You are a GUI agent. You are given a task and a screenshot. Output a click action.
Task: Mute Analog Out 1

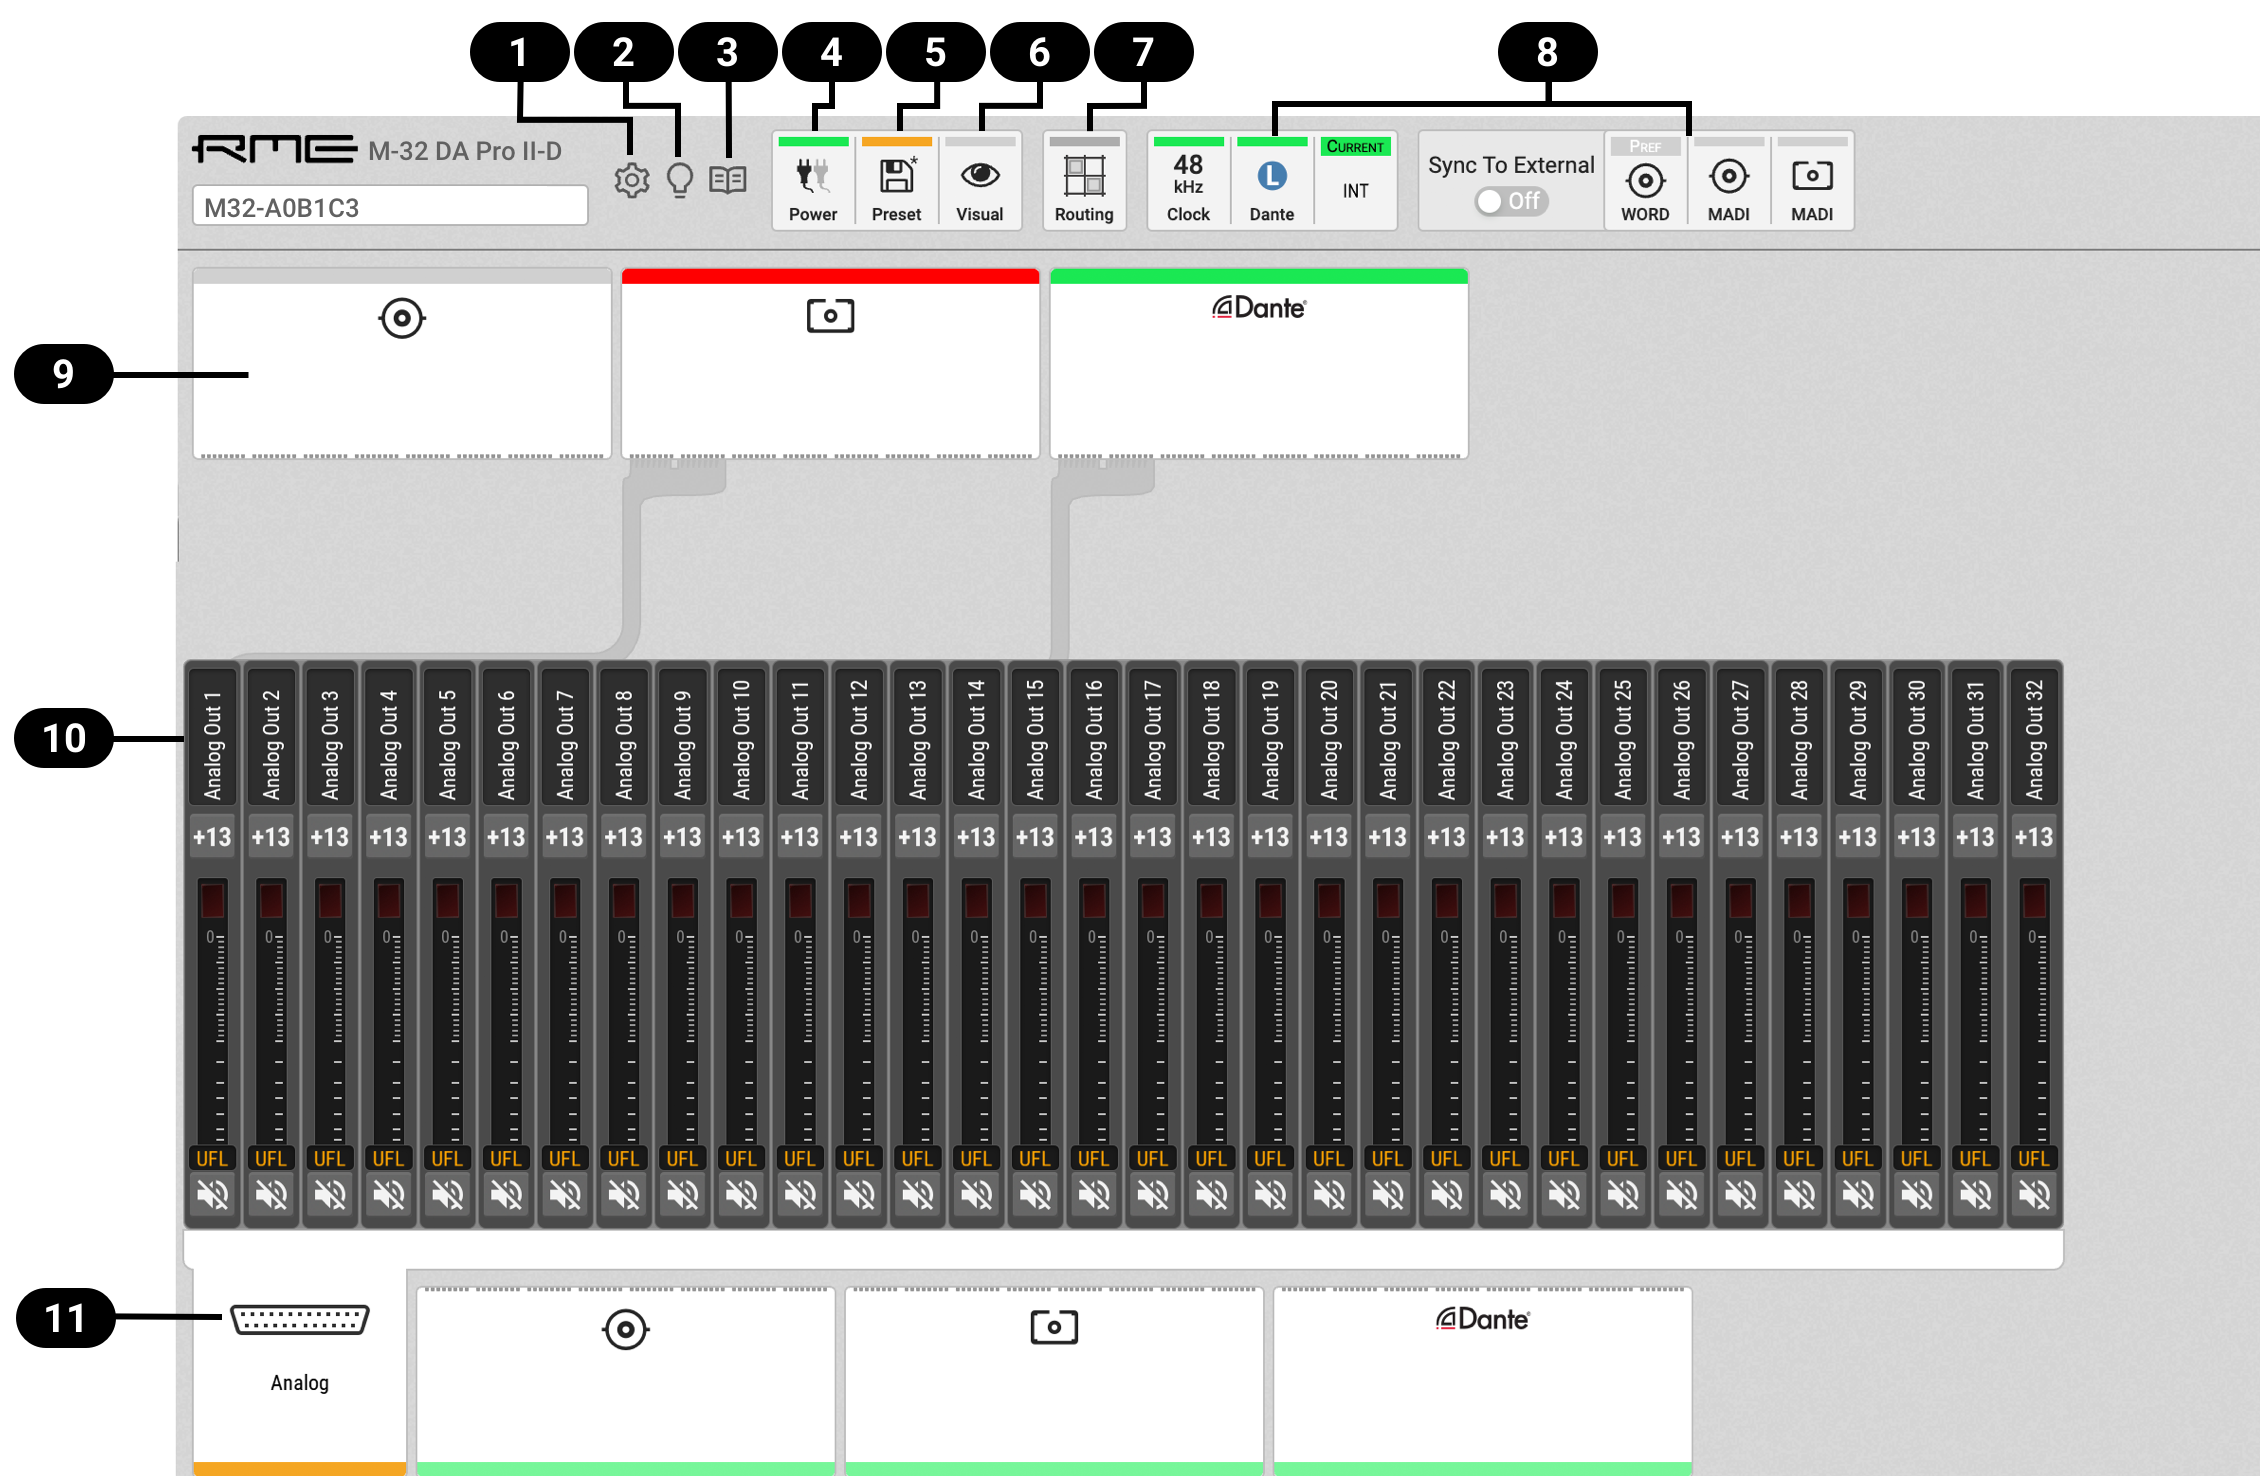[x=212, y=1194]
